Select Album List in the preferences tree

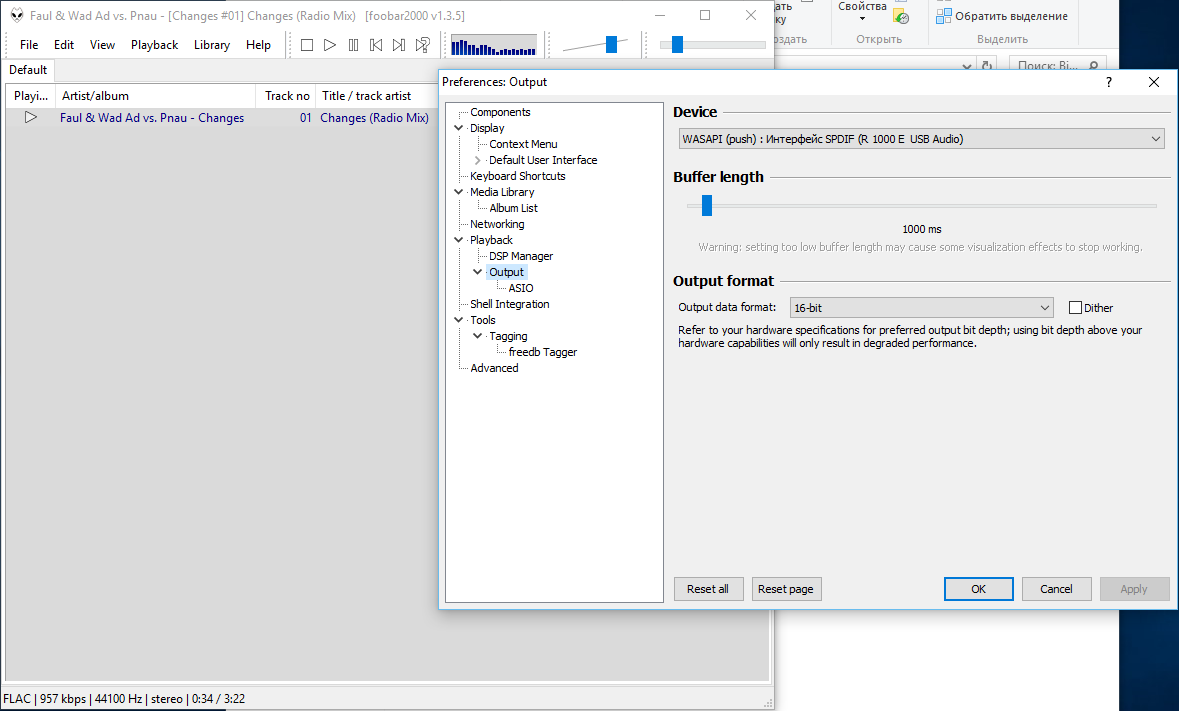coord(514,207)
